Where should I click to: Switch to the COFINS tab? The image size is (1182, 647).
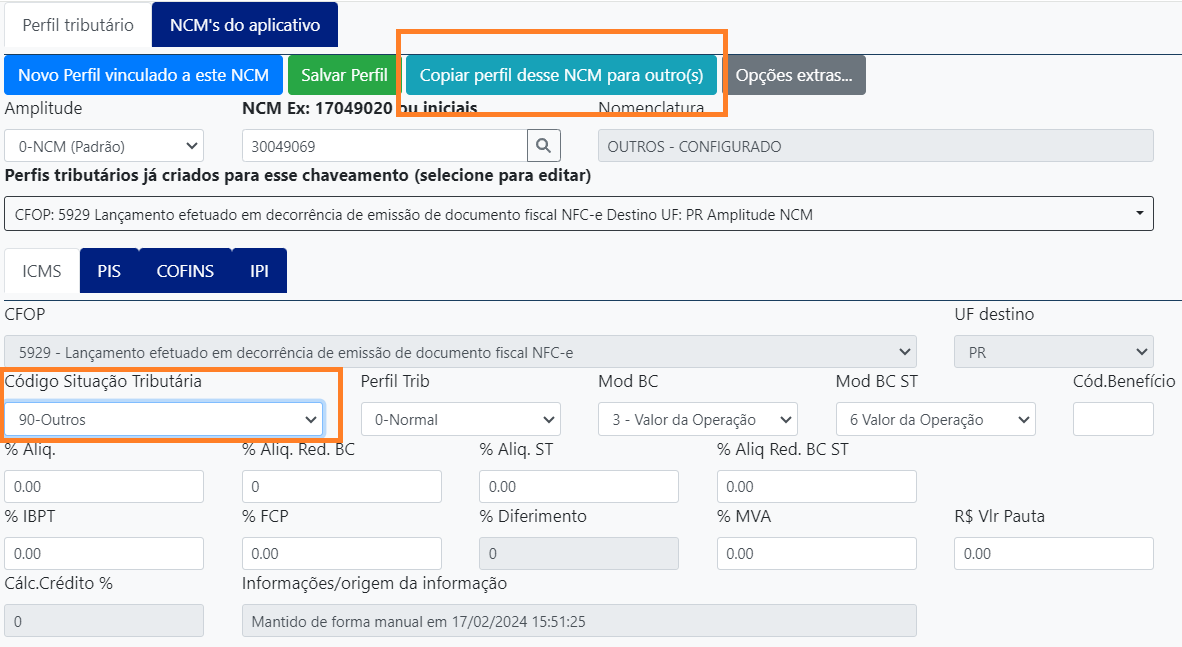coord(185,271)
